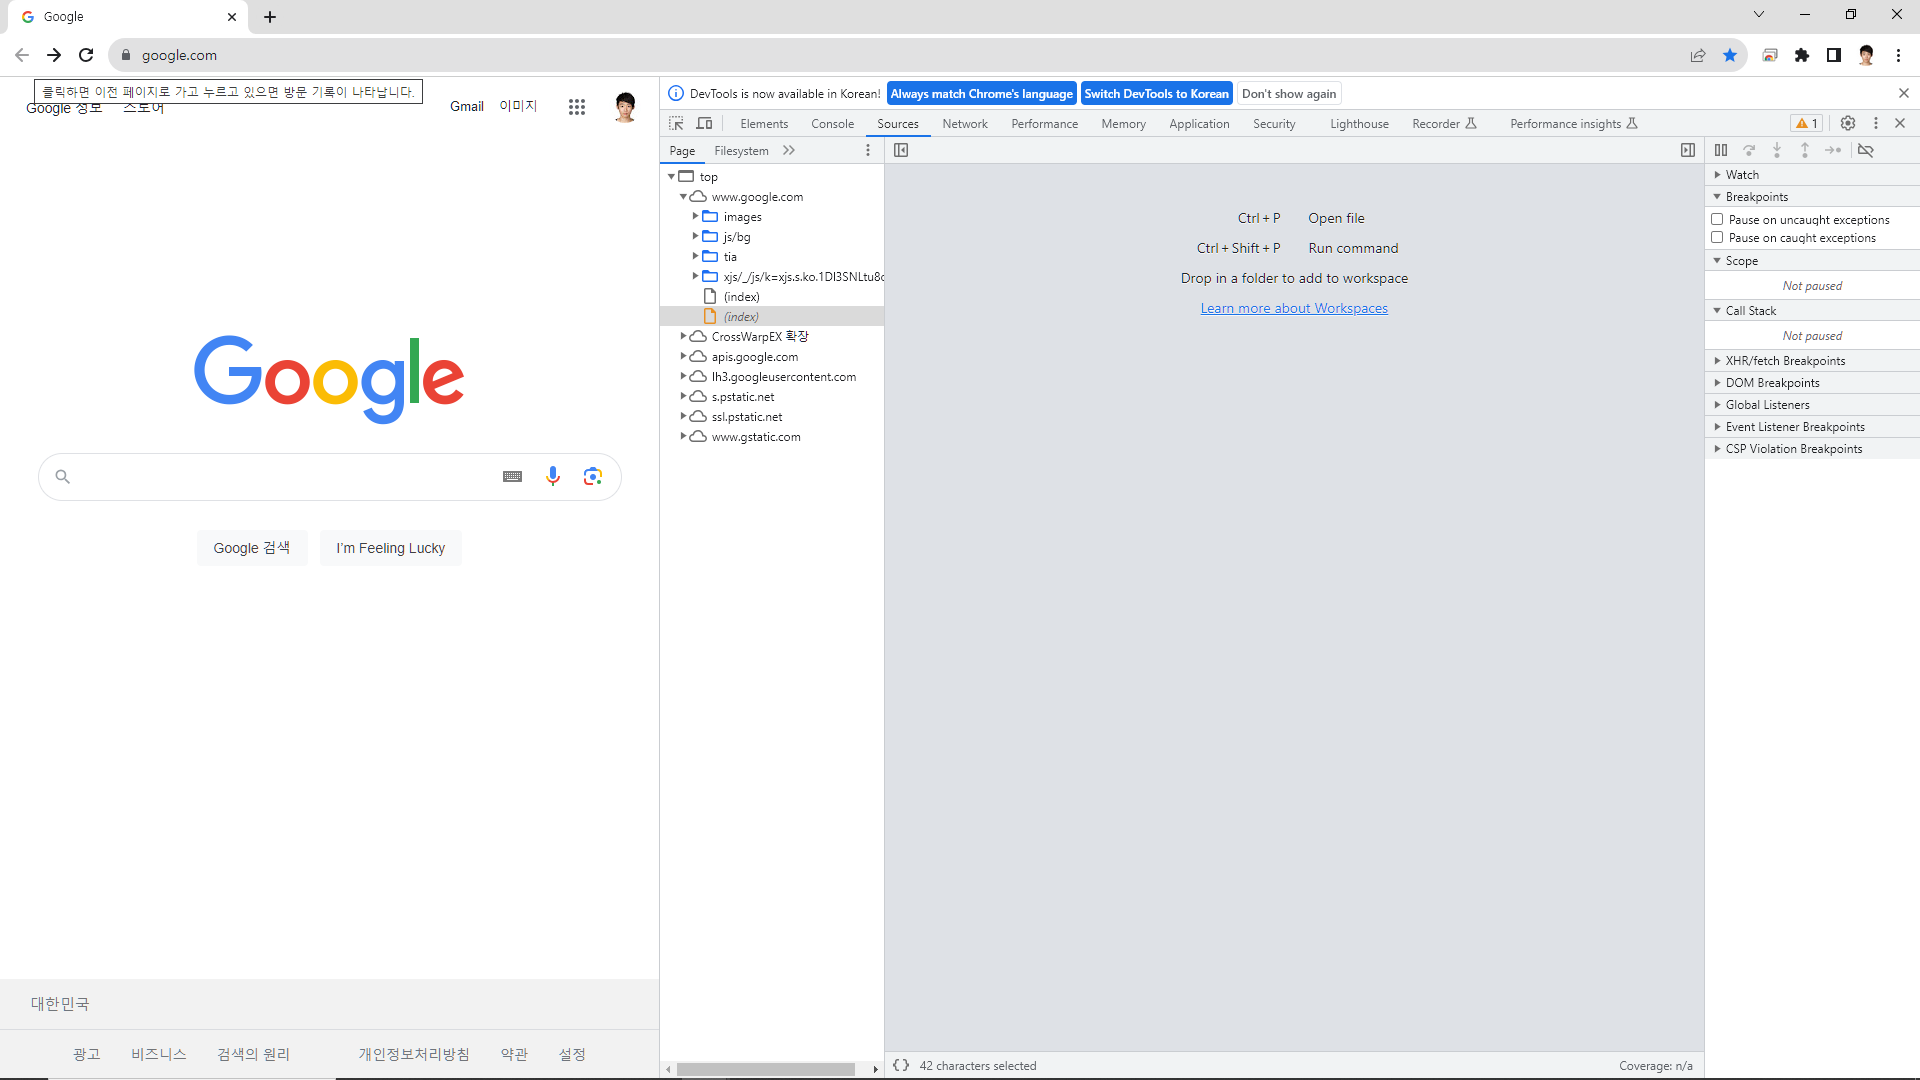Click Switch DevTools to Korean button
Image resolution: width=1920 pixels, height=1080 pixels.
pyautogui.click(x=1156, y=93)
